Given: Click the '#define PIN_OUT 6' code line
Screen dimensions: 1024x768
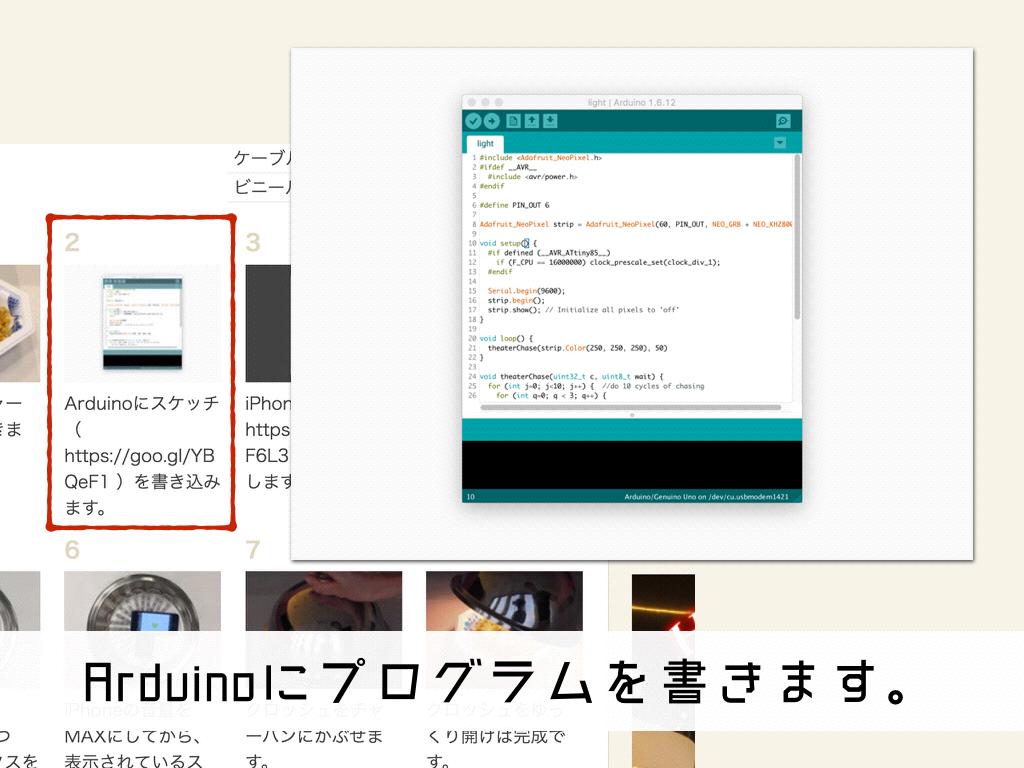Looking at the screenshot, I should tap(515, 205).
